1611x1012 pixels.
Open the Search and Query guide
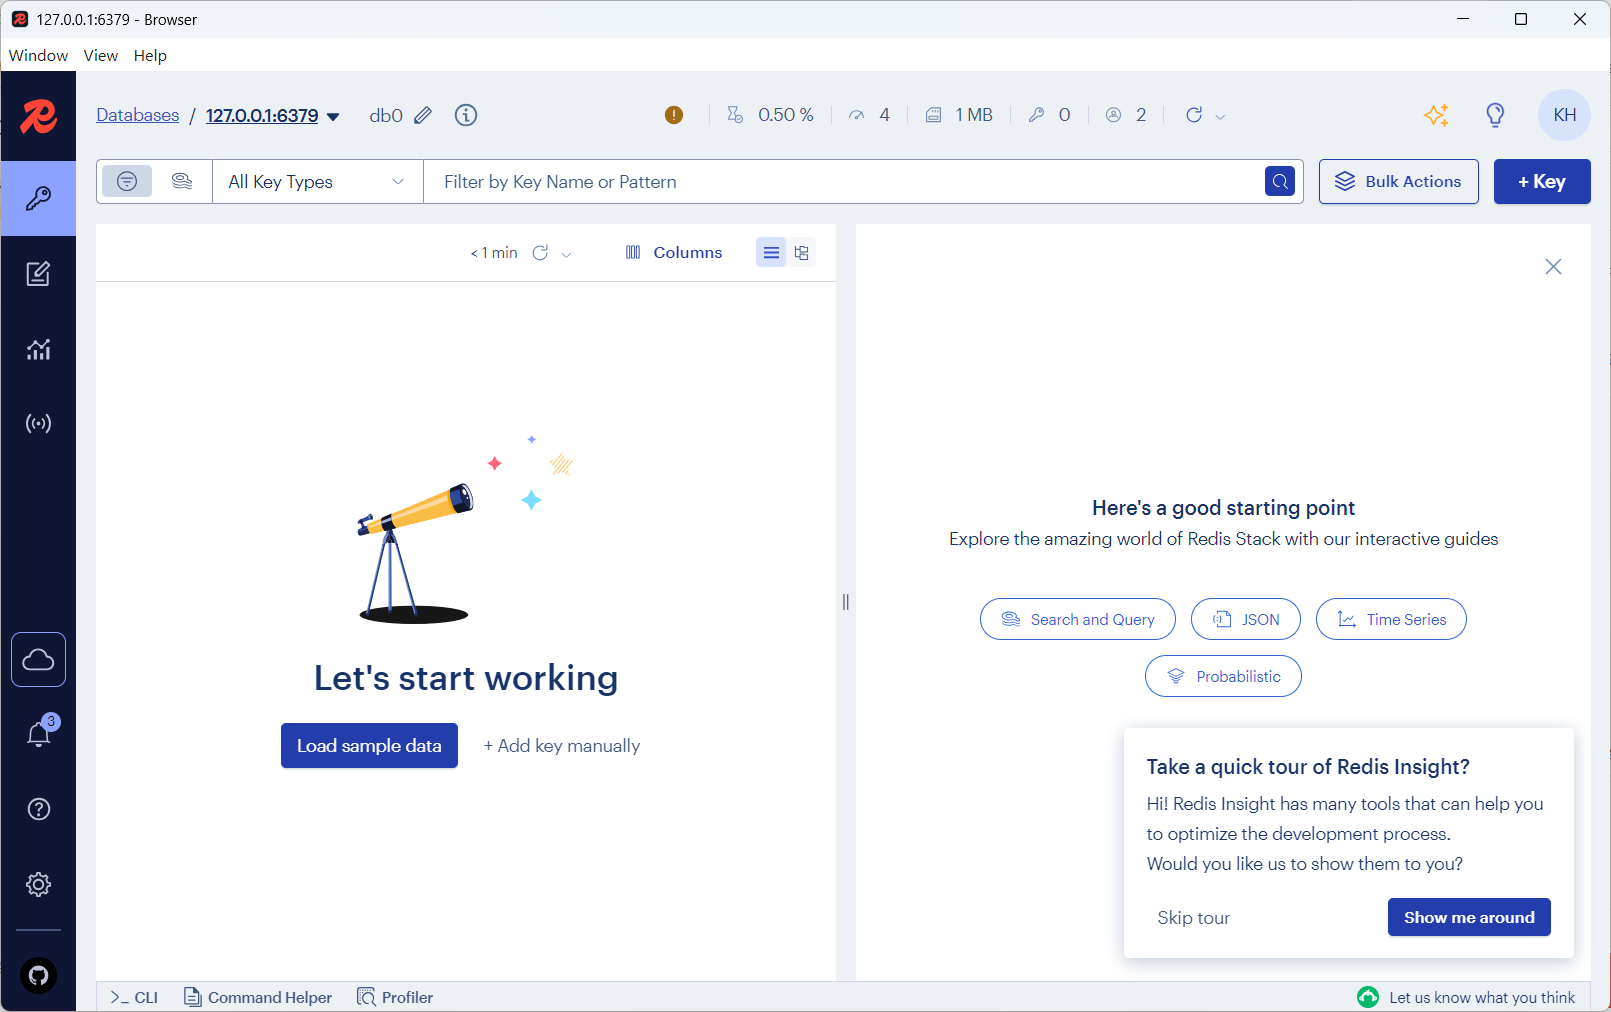[x=1078, y=619]
